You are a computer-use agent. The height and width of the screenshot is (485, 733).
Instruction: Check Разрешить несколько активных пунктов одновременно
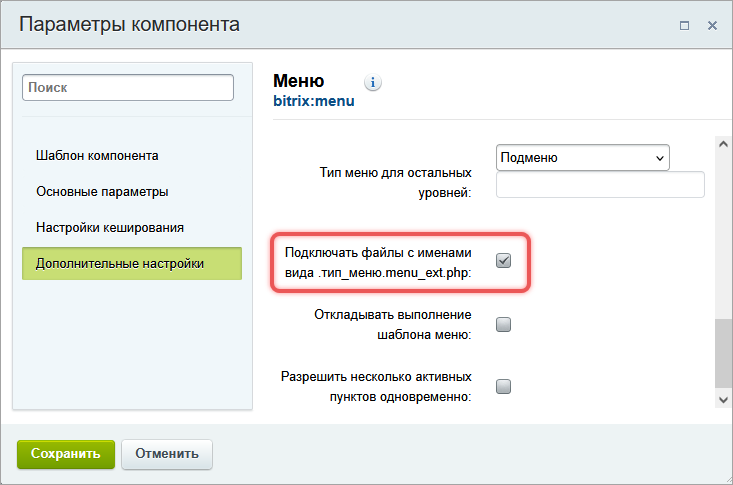tap(504, 387)
